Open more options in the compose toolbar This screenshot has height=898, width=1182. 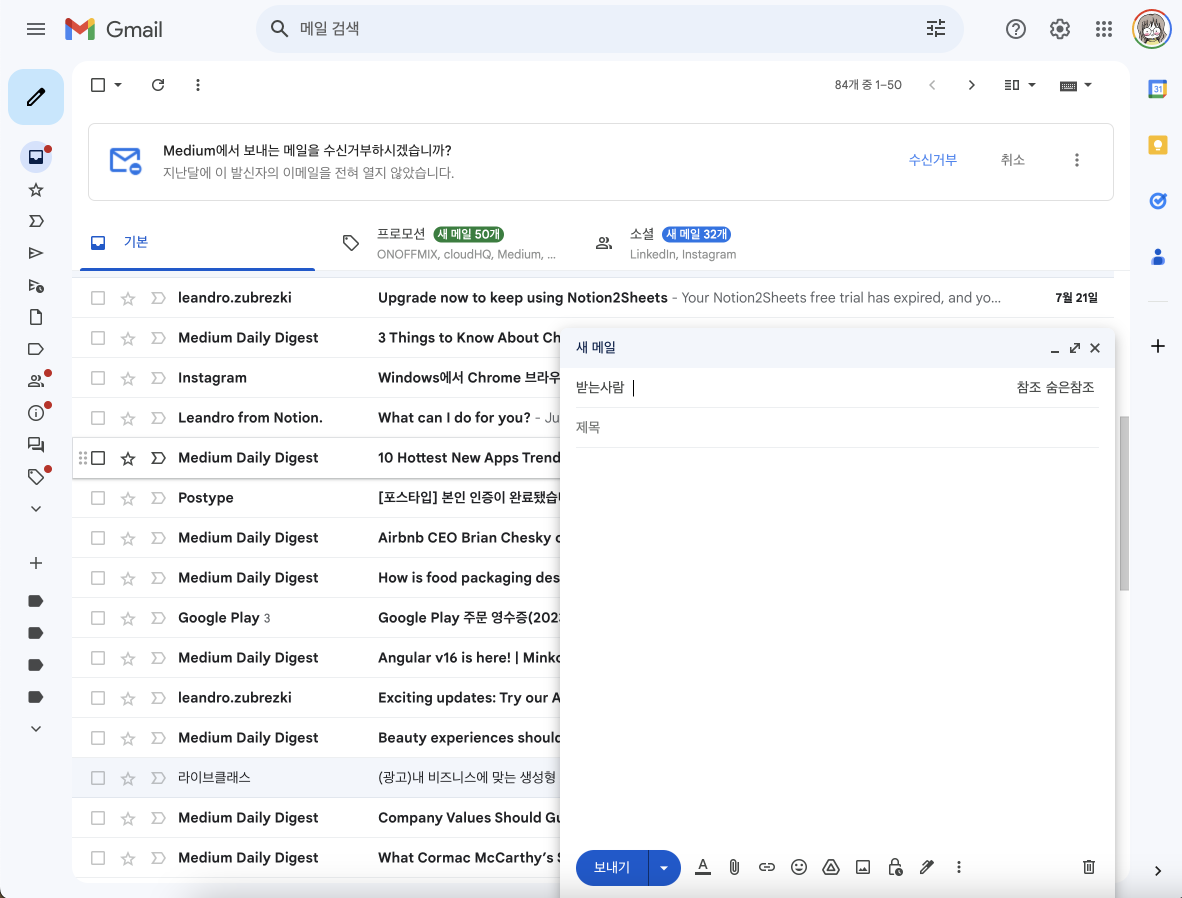[x=959, y=867]
